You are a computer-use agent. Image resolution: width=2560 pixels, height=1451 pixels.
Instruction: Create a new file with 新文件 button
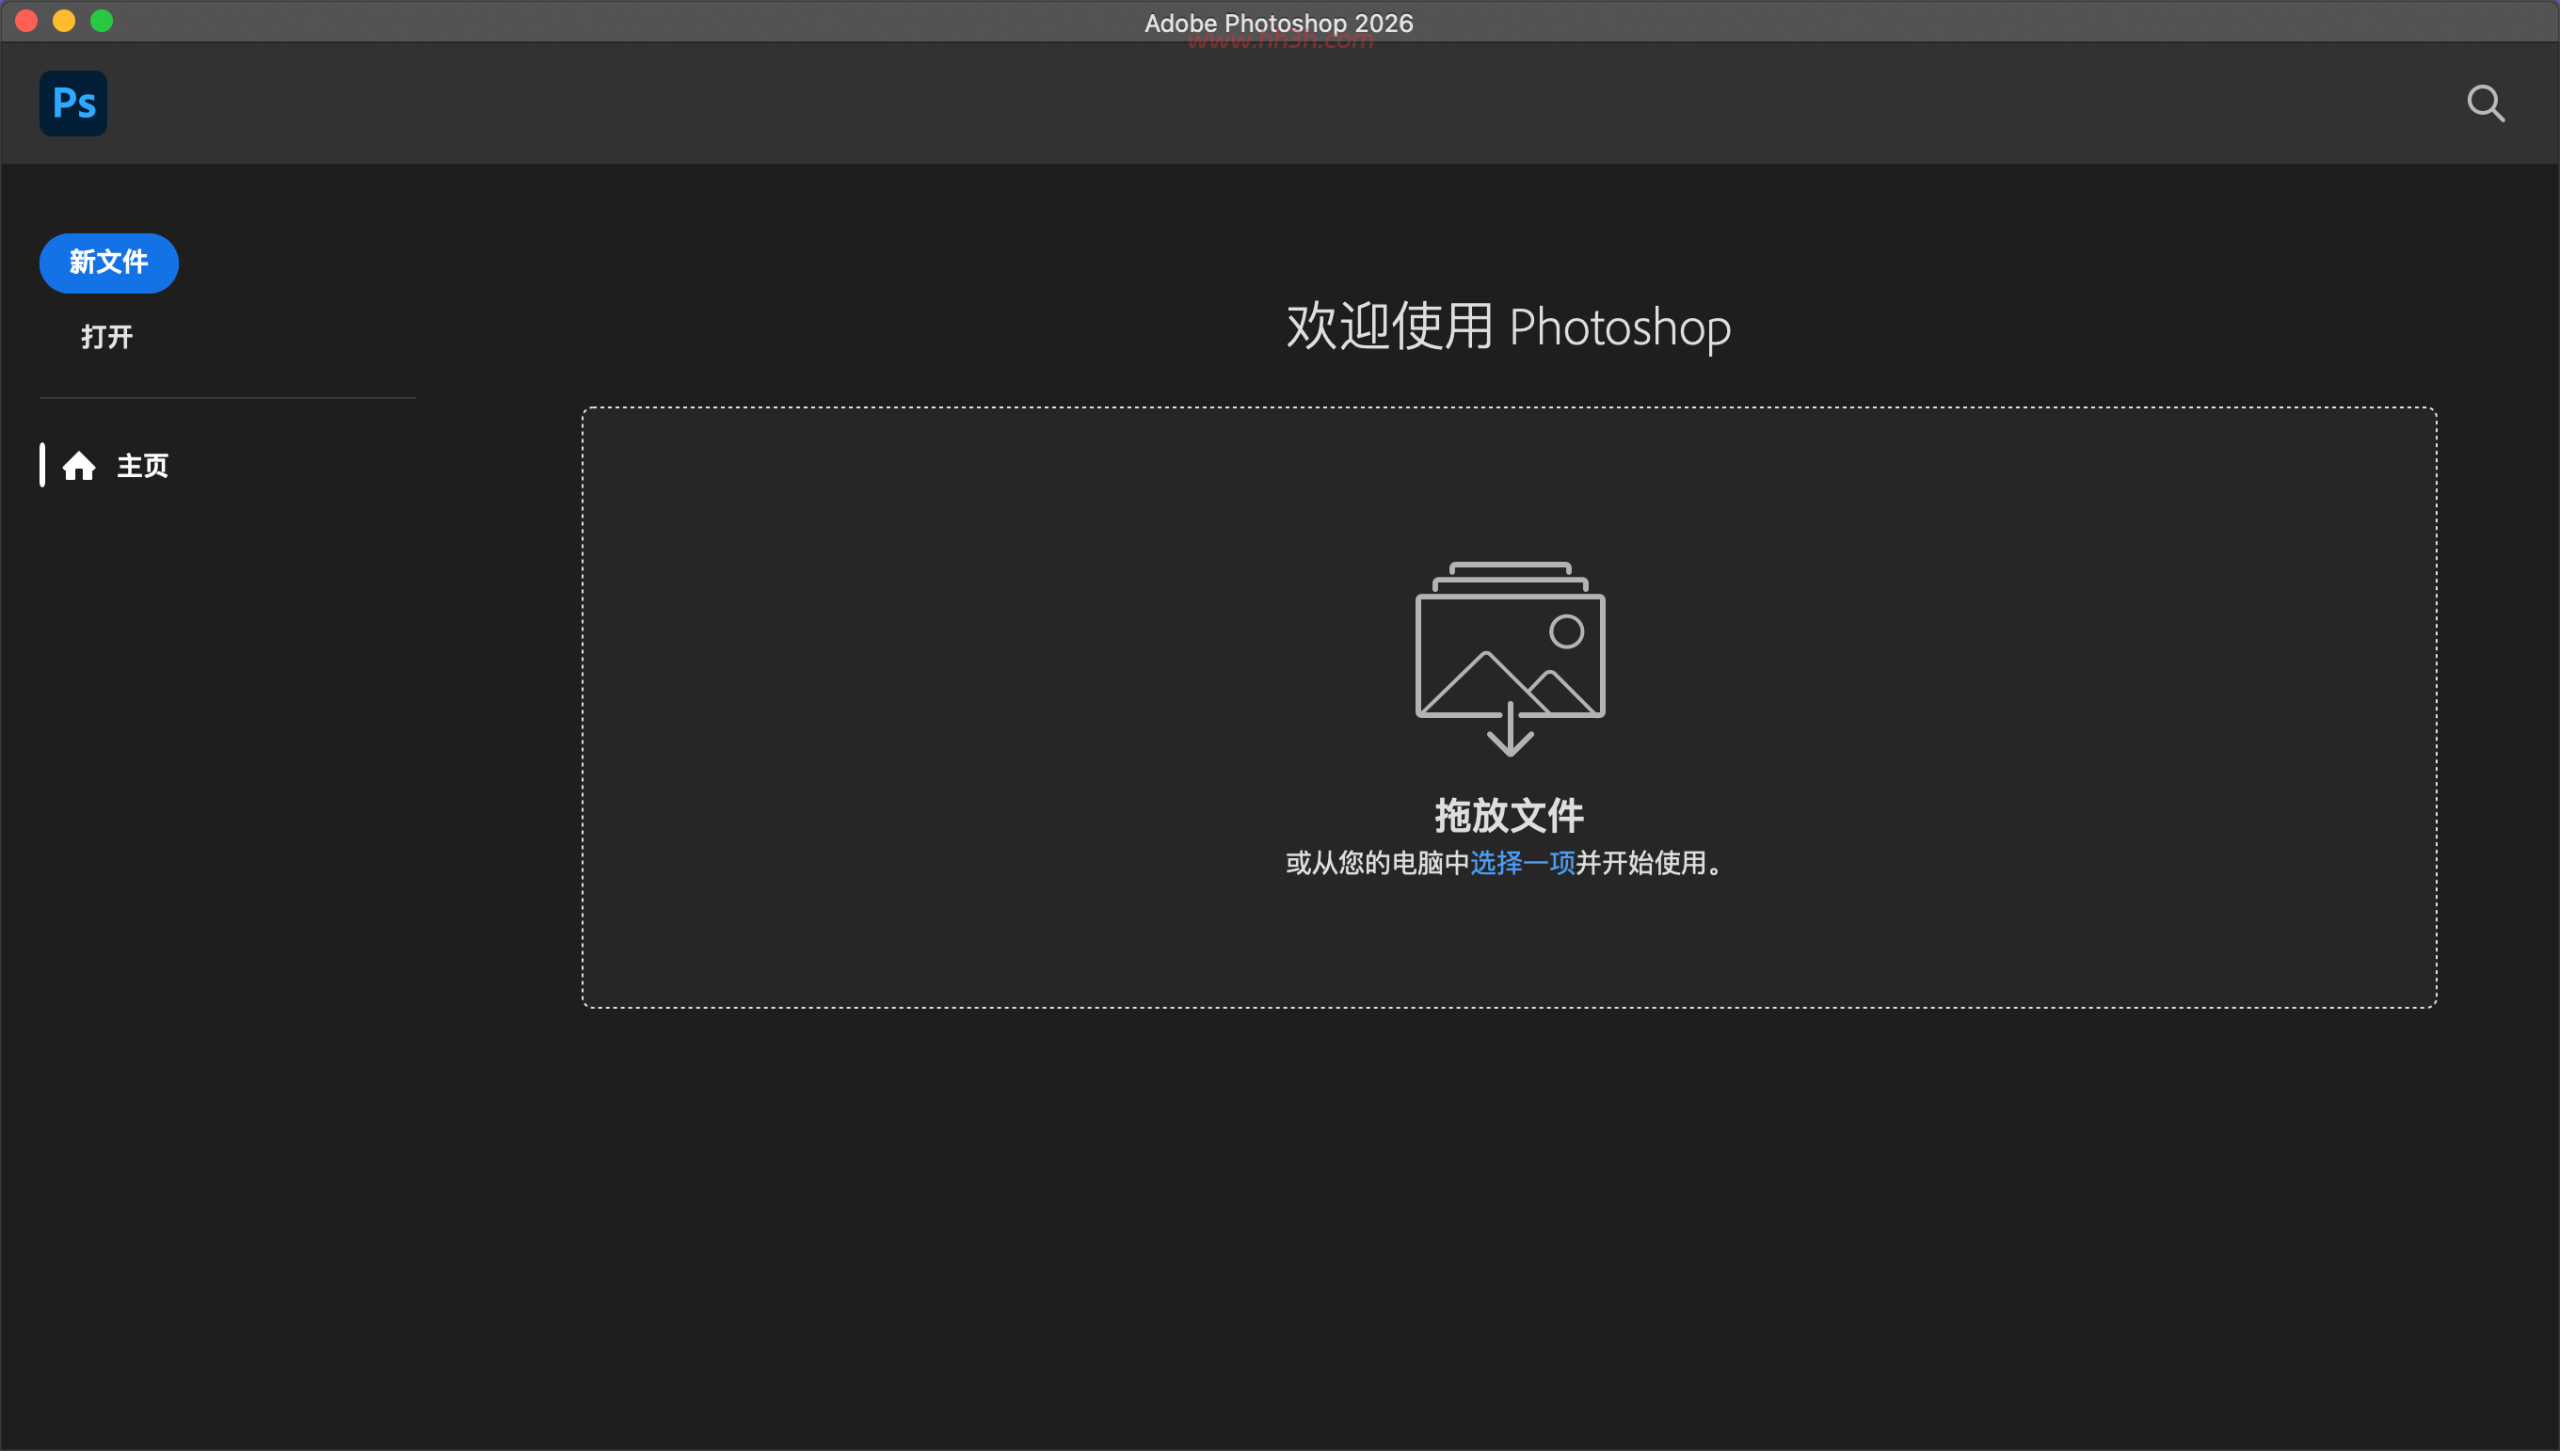point(109,263)
